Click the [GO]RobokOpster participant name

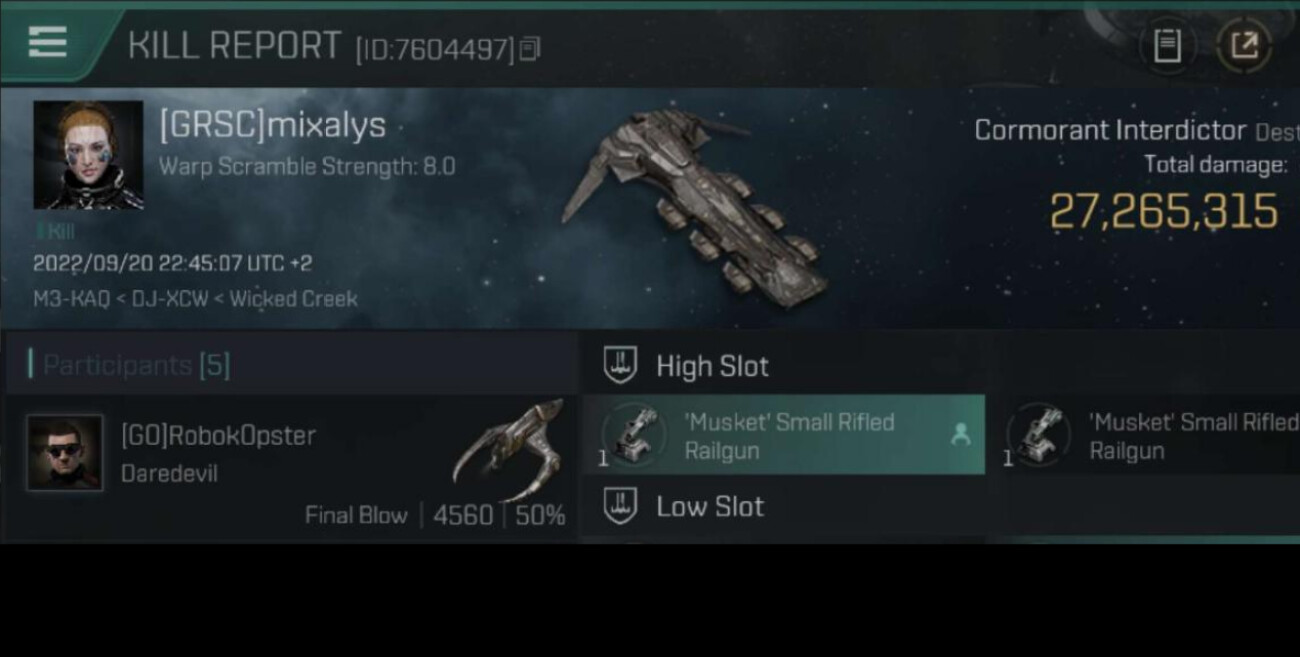click(218, 436)
